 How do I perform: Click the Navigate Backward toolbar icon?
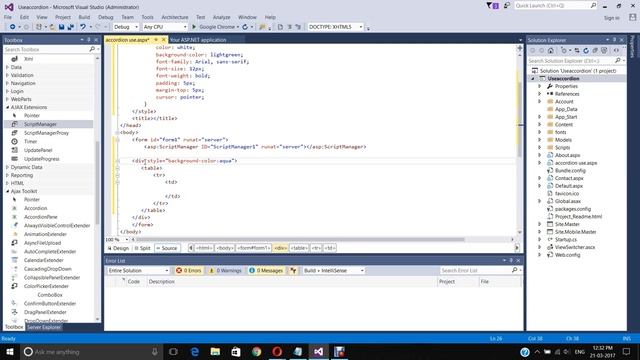(12, 27)
